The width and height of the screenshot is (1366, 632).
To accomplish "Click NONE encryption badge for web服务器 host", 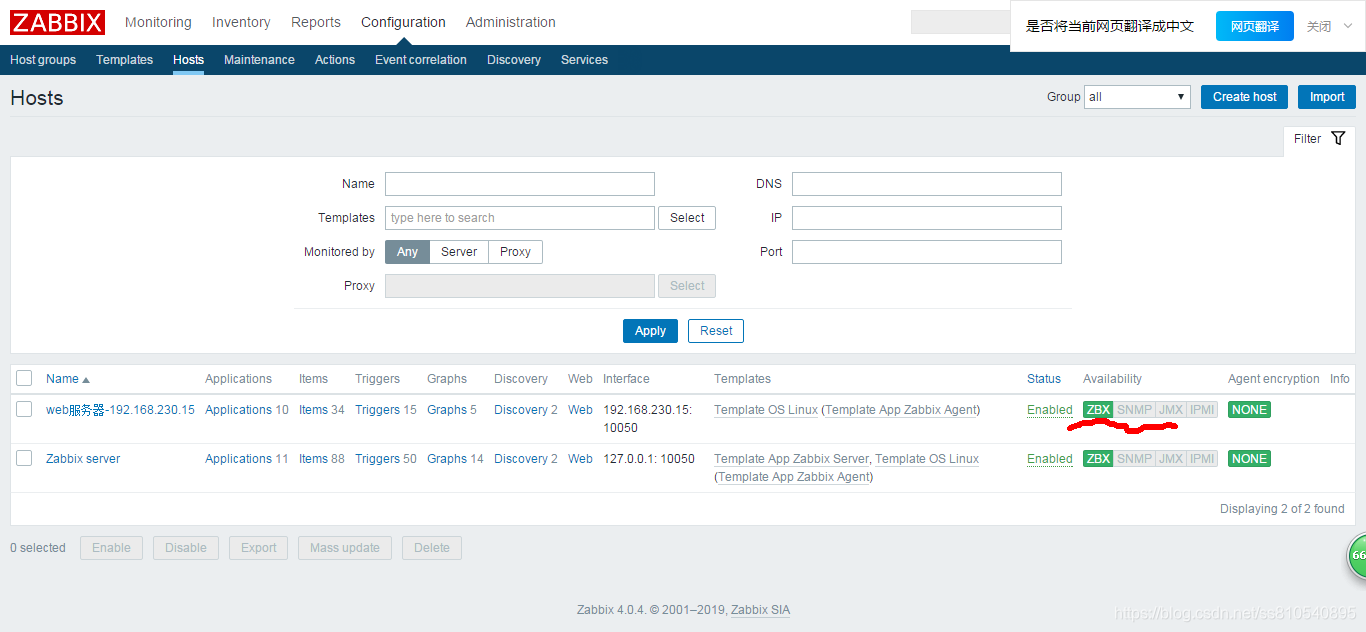I will coord(1249,410).
